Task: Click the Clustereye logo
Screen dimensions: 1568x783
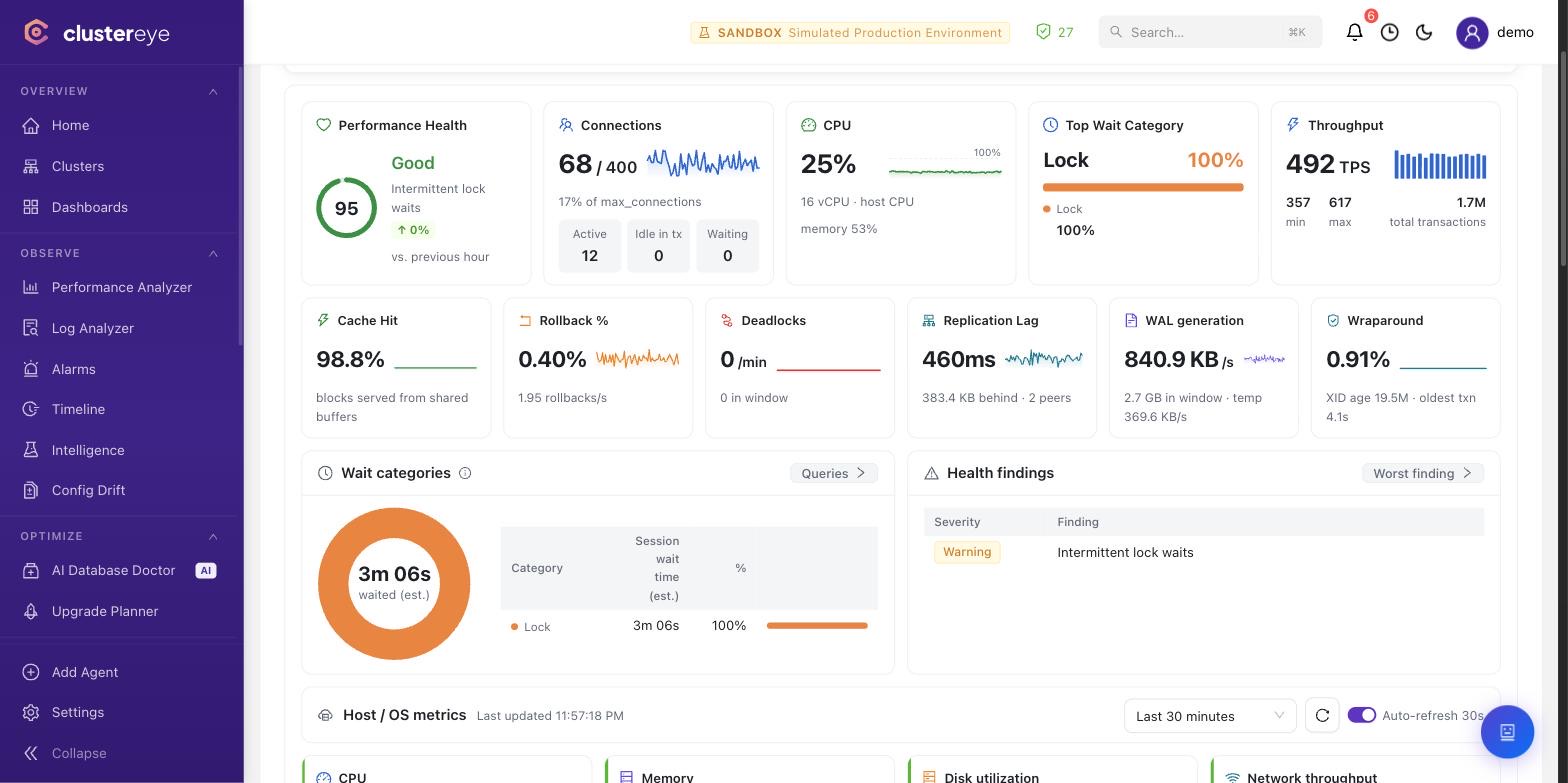Action: 97,33
